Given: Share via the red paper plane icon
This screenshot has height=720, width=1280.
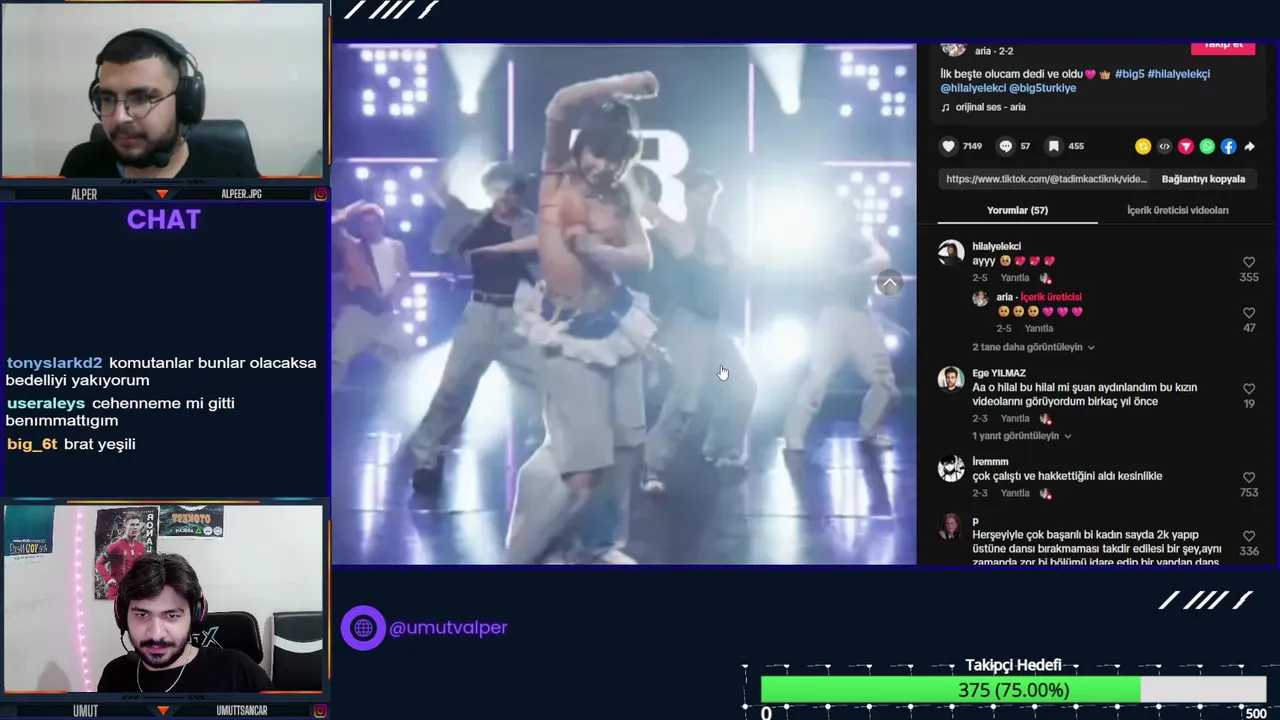Looking at the screenshot, I should coord(1186,146).
